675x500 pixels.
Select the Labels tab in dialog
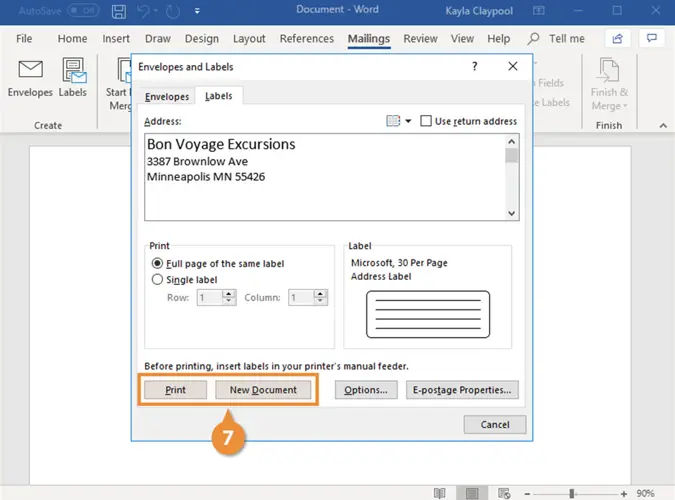click(x=219, y=96)
